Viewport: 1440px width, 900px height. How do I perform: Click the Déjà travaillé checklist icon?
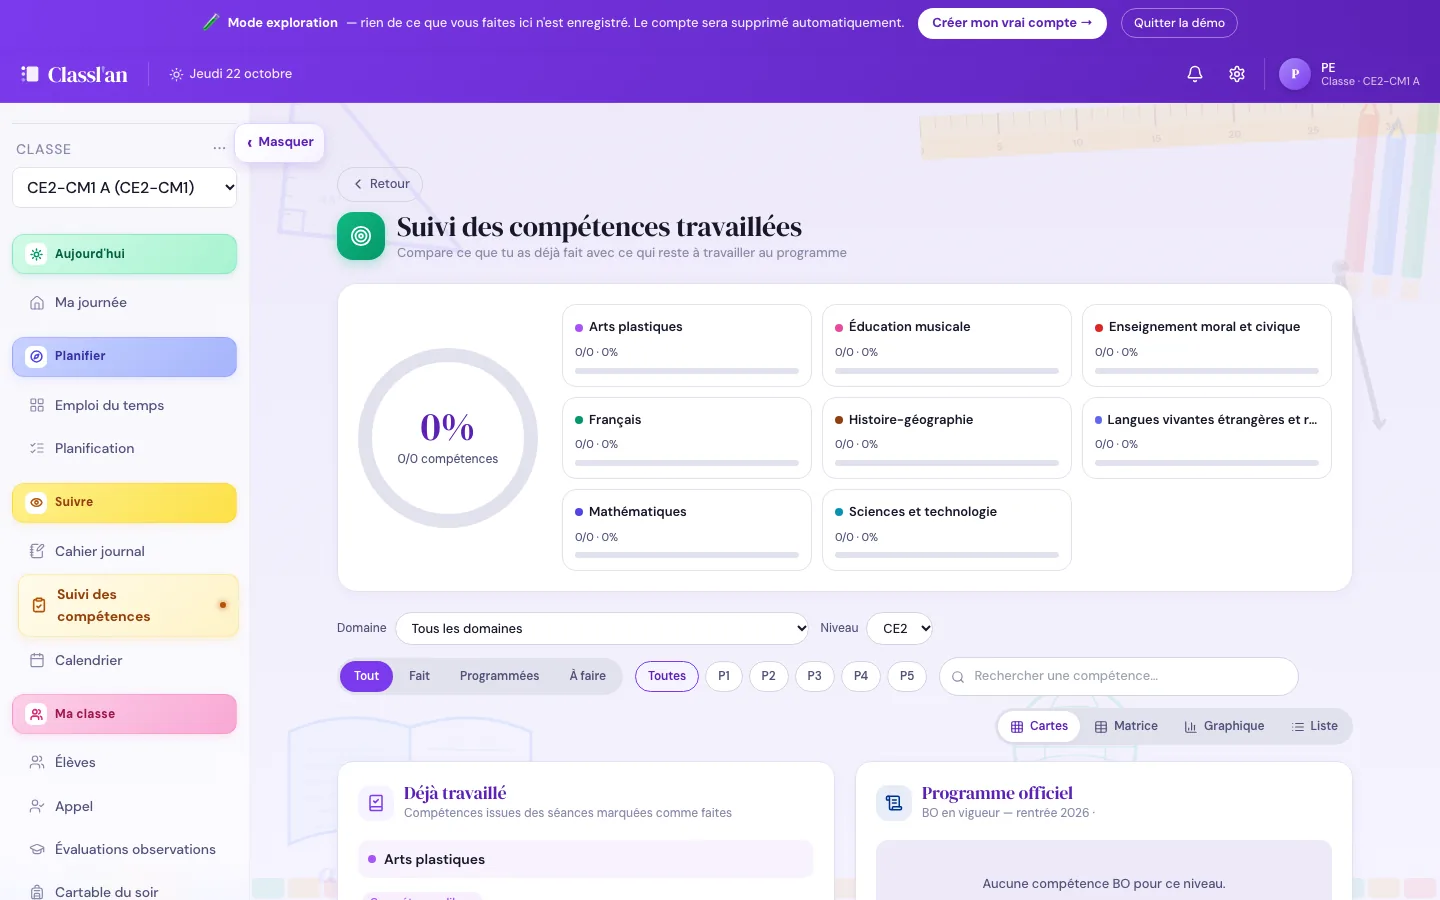click(376, 802)
